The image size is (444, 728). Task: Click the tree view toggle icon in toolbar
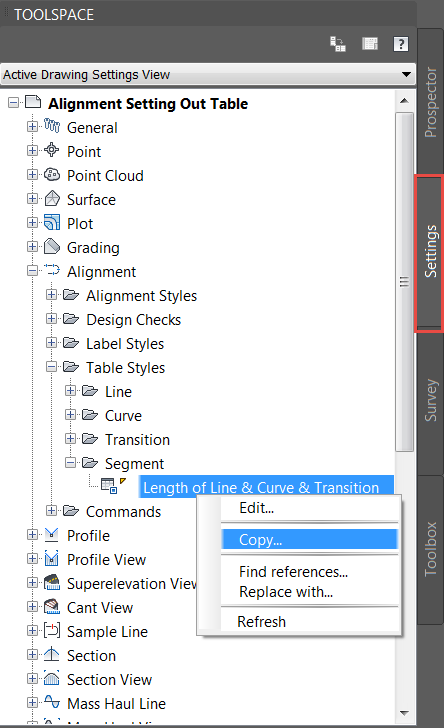(338, 44)
